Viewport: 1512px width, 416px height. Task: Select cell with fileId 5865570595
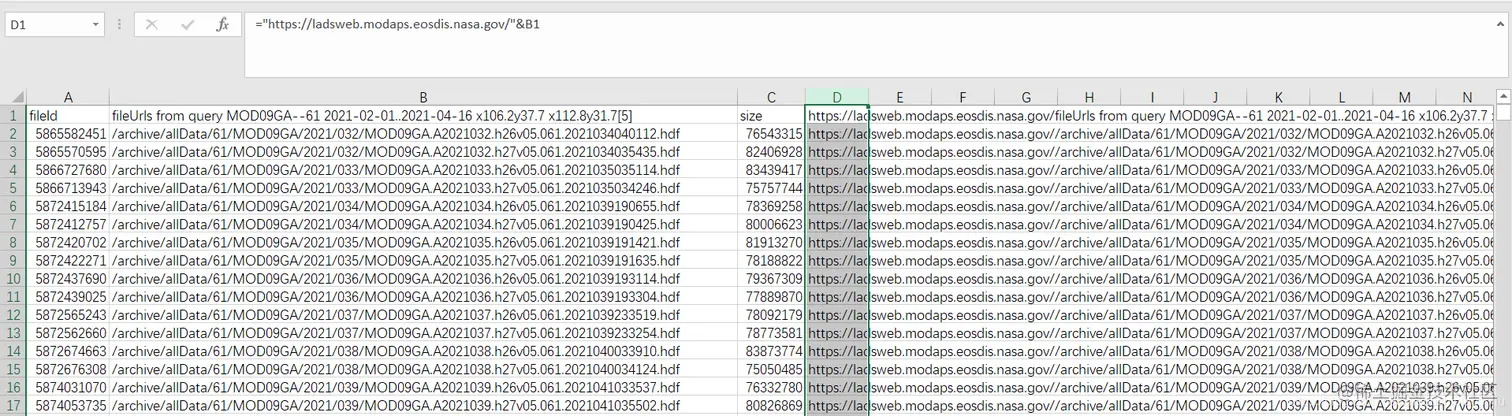click(68, 151)
